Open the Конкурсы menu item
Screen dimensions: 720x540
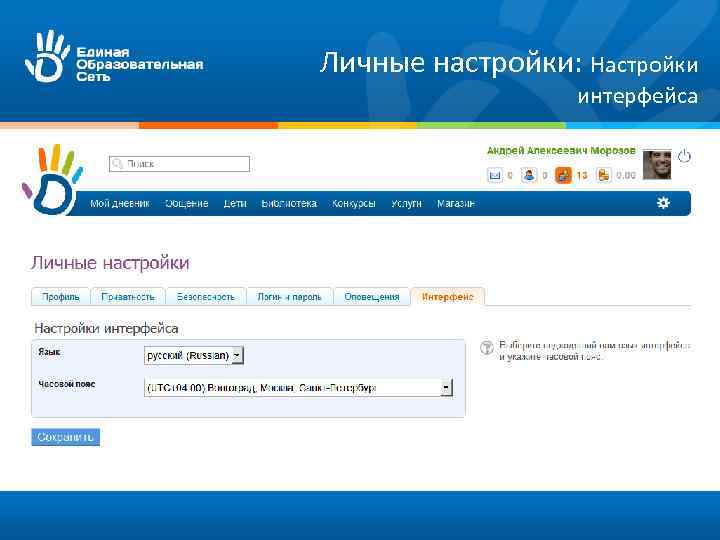354,203
